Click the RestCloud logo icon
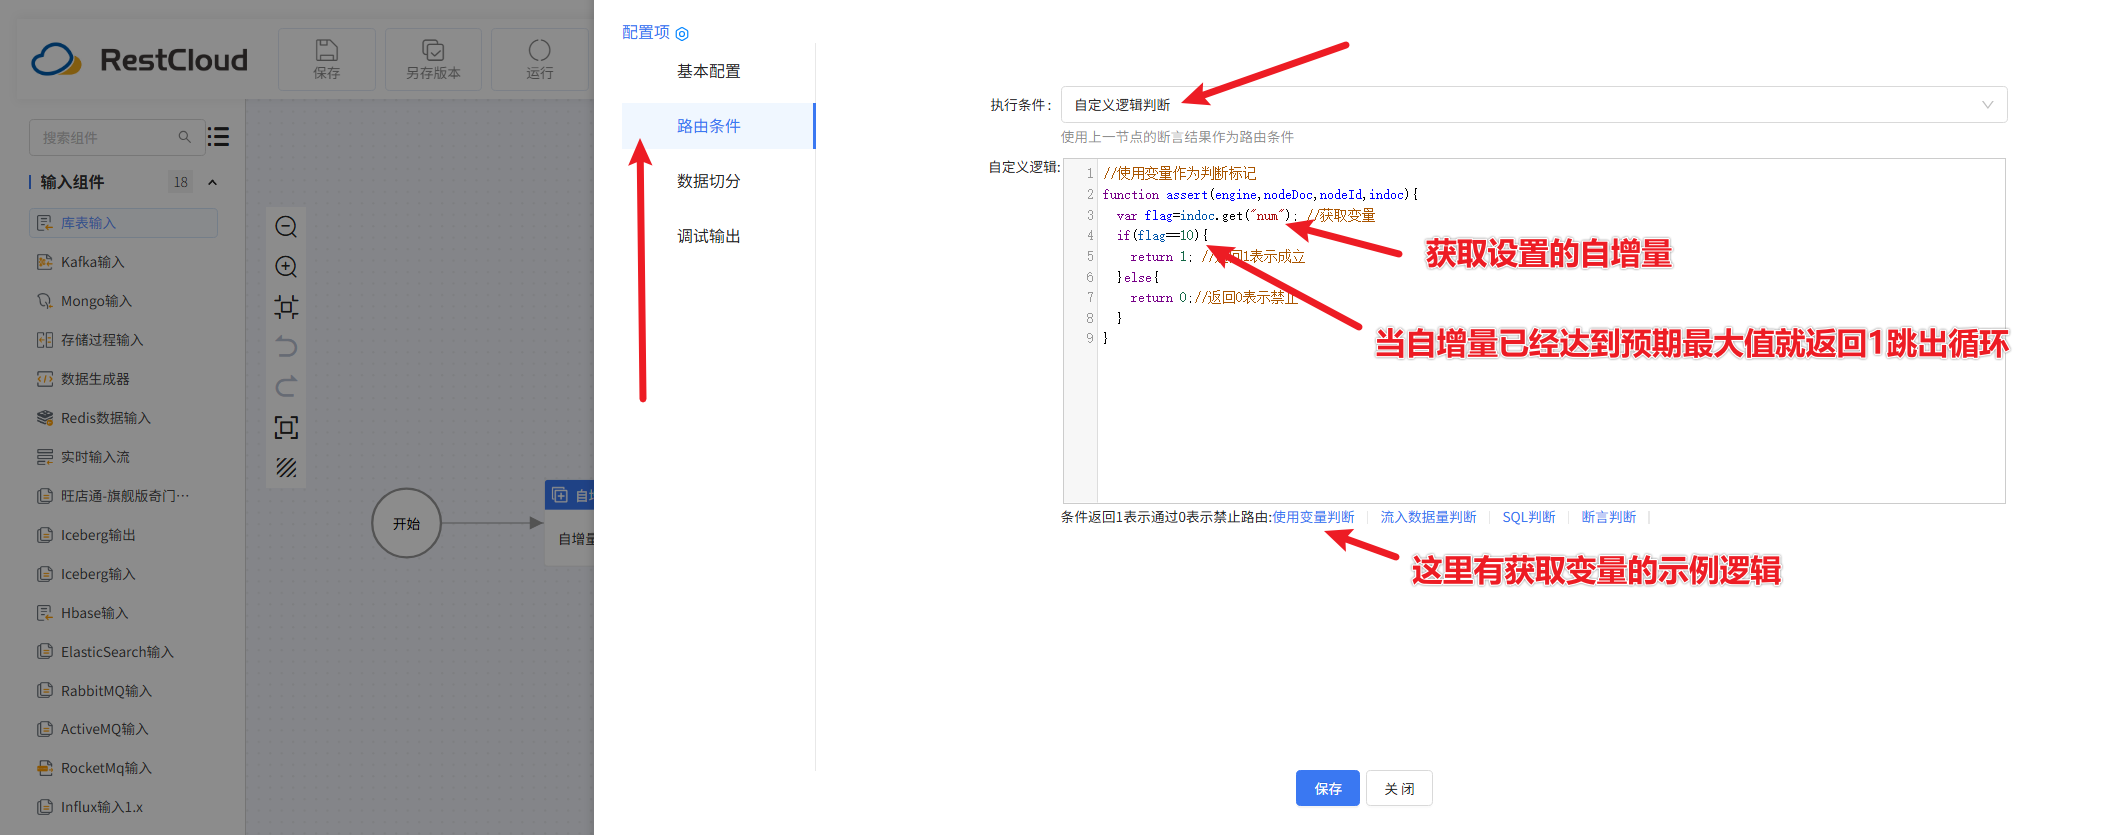2117x835 pixels. coord(56,60)
